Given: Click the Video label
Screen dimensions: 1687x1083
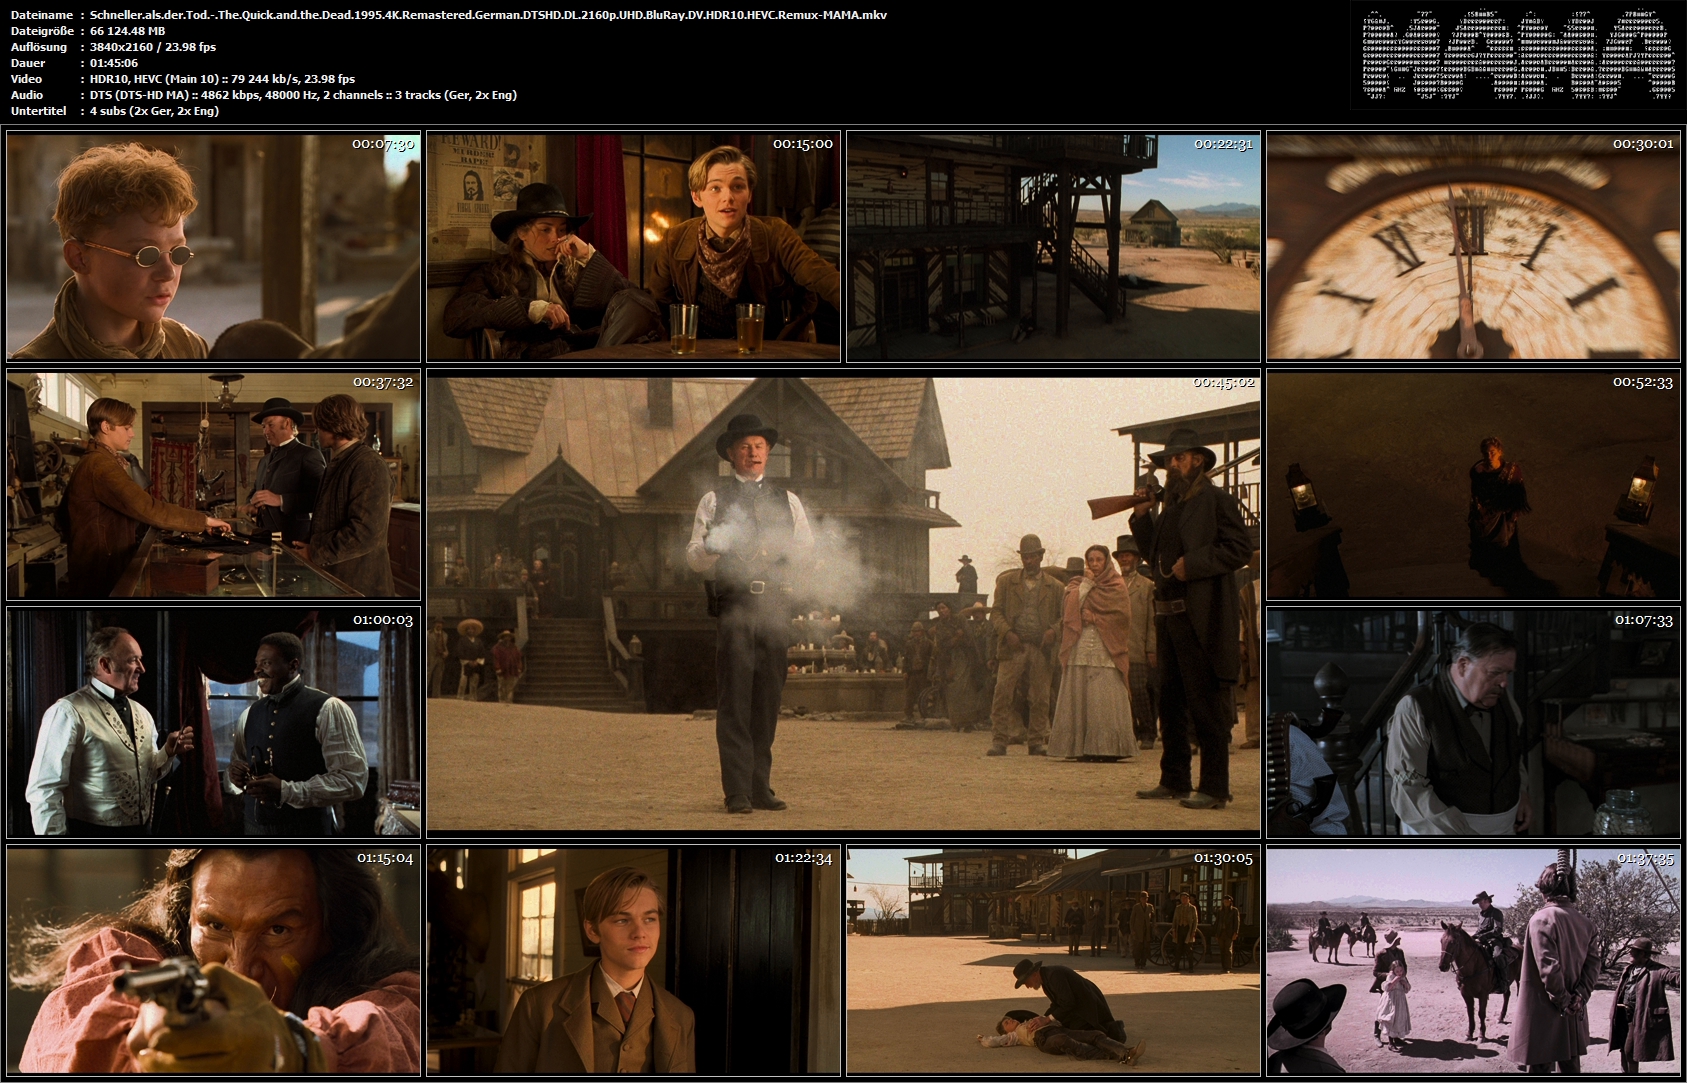Looking at the screenshot, I should click(26, 79).
